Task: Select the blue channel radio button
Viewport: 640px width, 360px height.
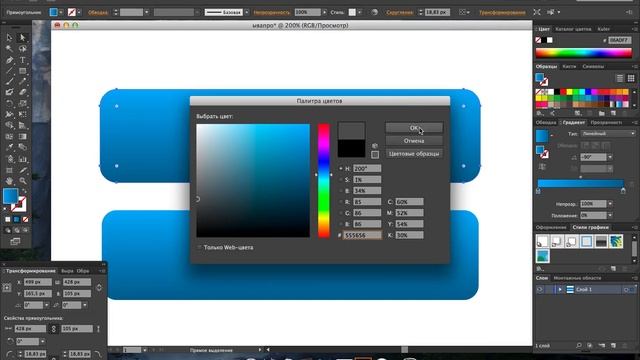Action: pyautogui.click(x=341, y=224)
